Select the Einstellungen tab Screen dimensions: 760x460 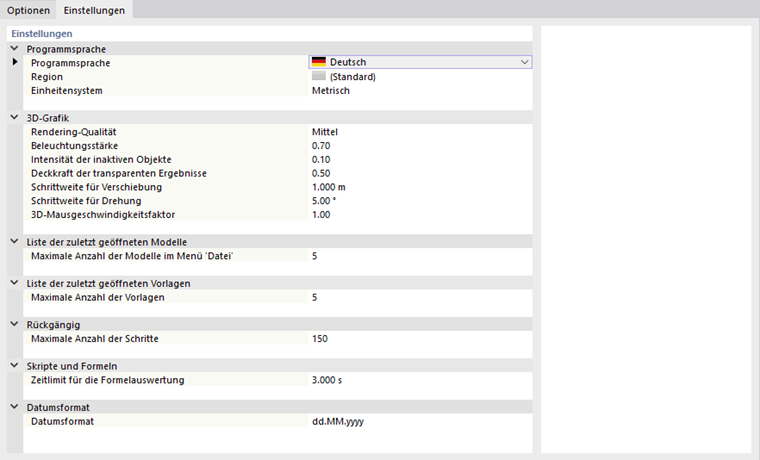point(94,10)
